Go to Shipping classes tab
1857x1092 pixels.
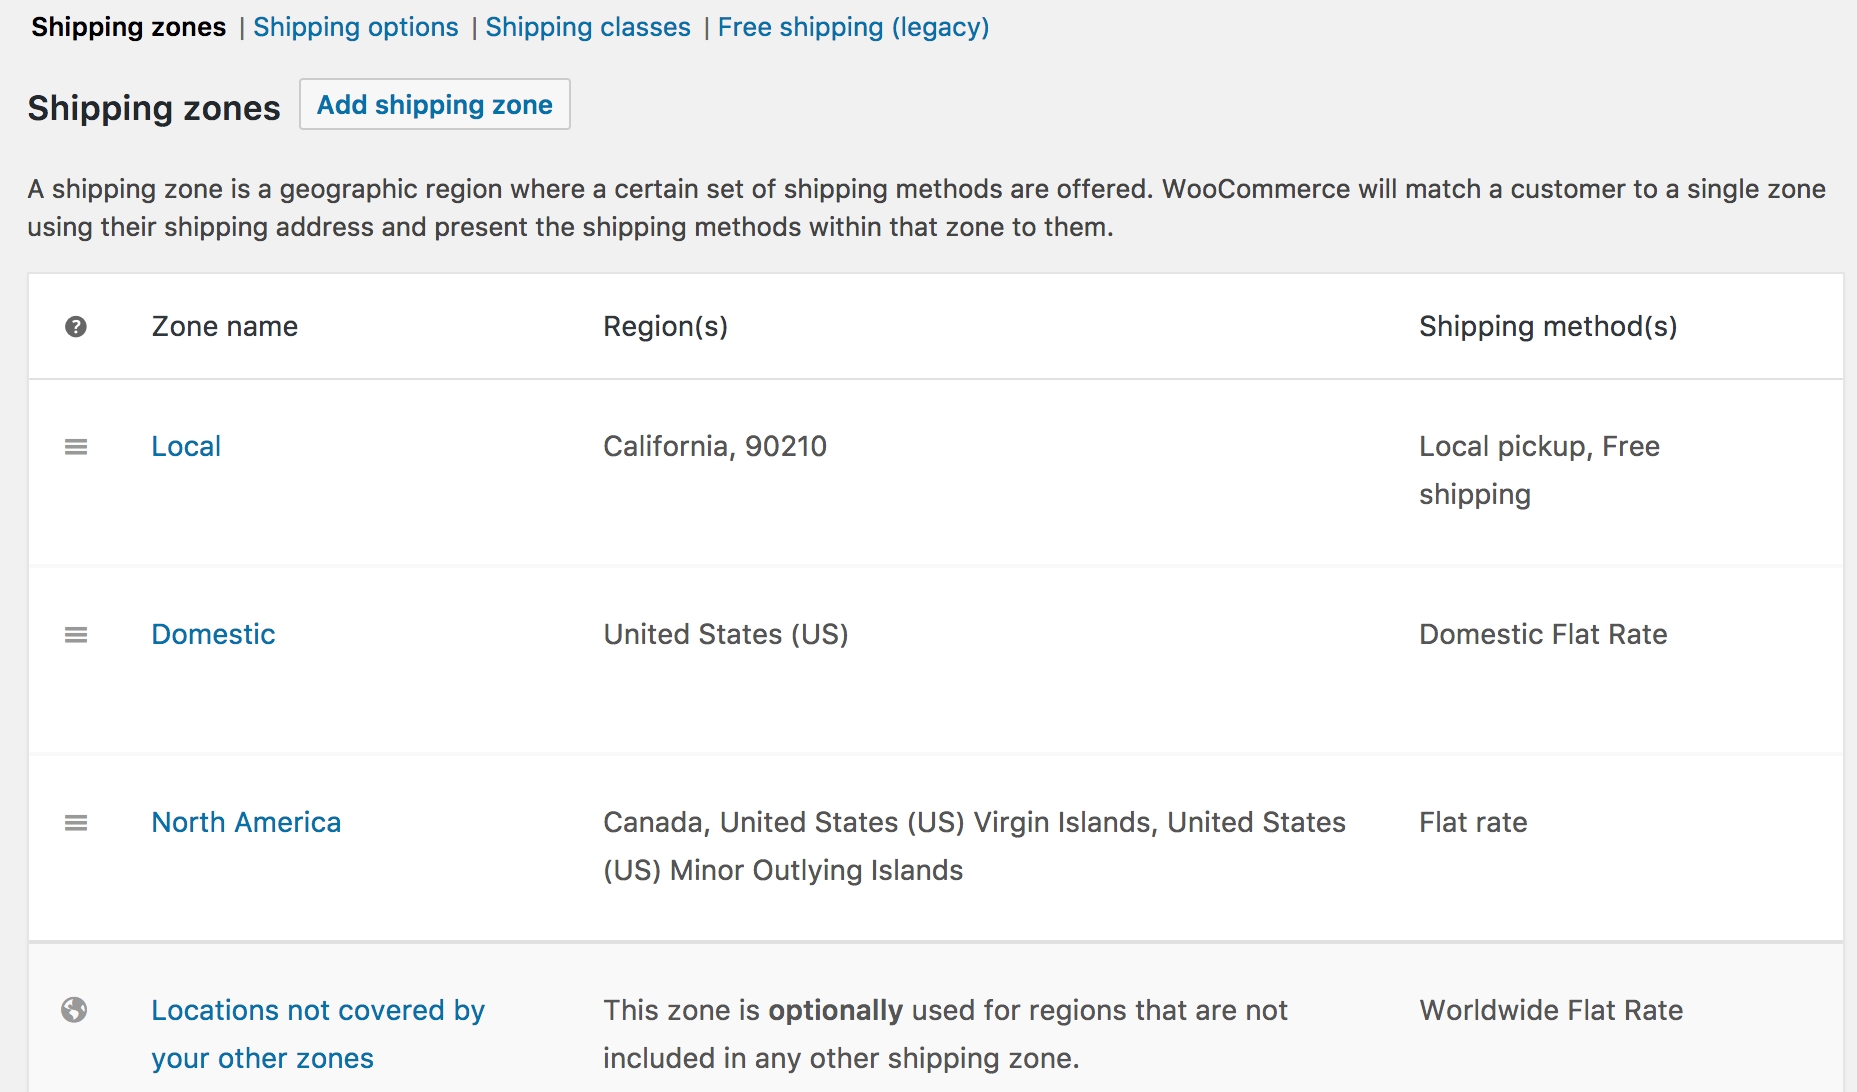pos(588,27)
